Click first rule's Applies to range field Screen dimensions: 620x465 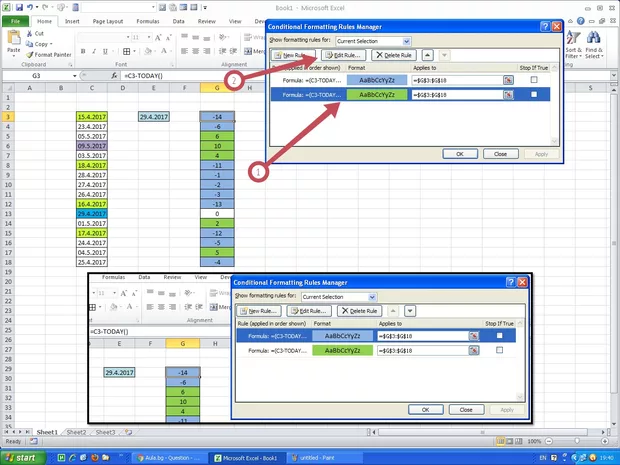click(457, 80)
